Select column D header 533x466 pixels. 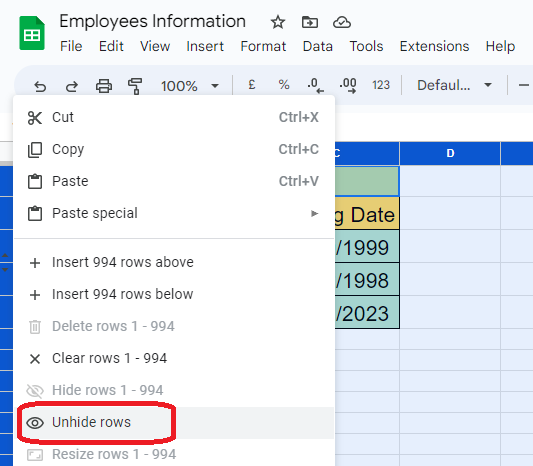[450, 153]
